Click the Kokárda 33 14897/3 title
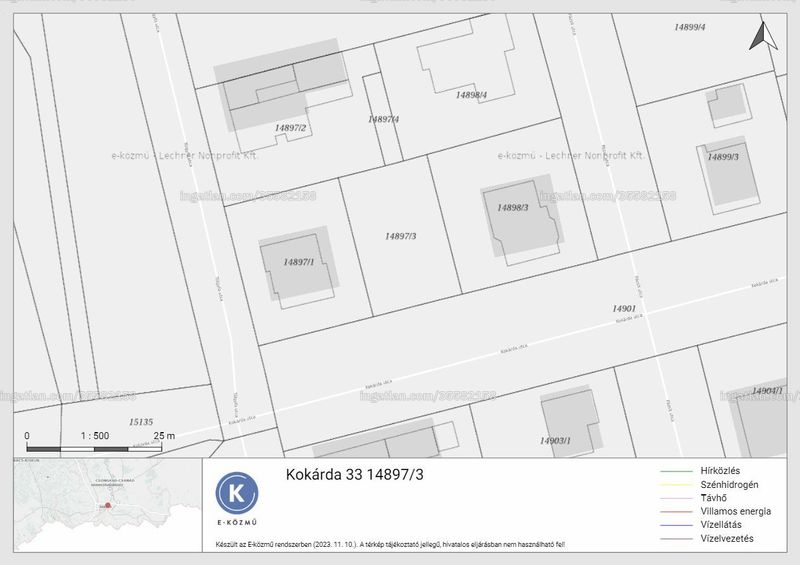Image resolution: width=800 pixels, height=565 pixels. (355, 475)
